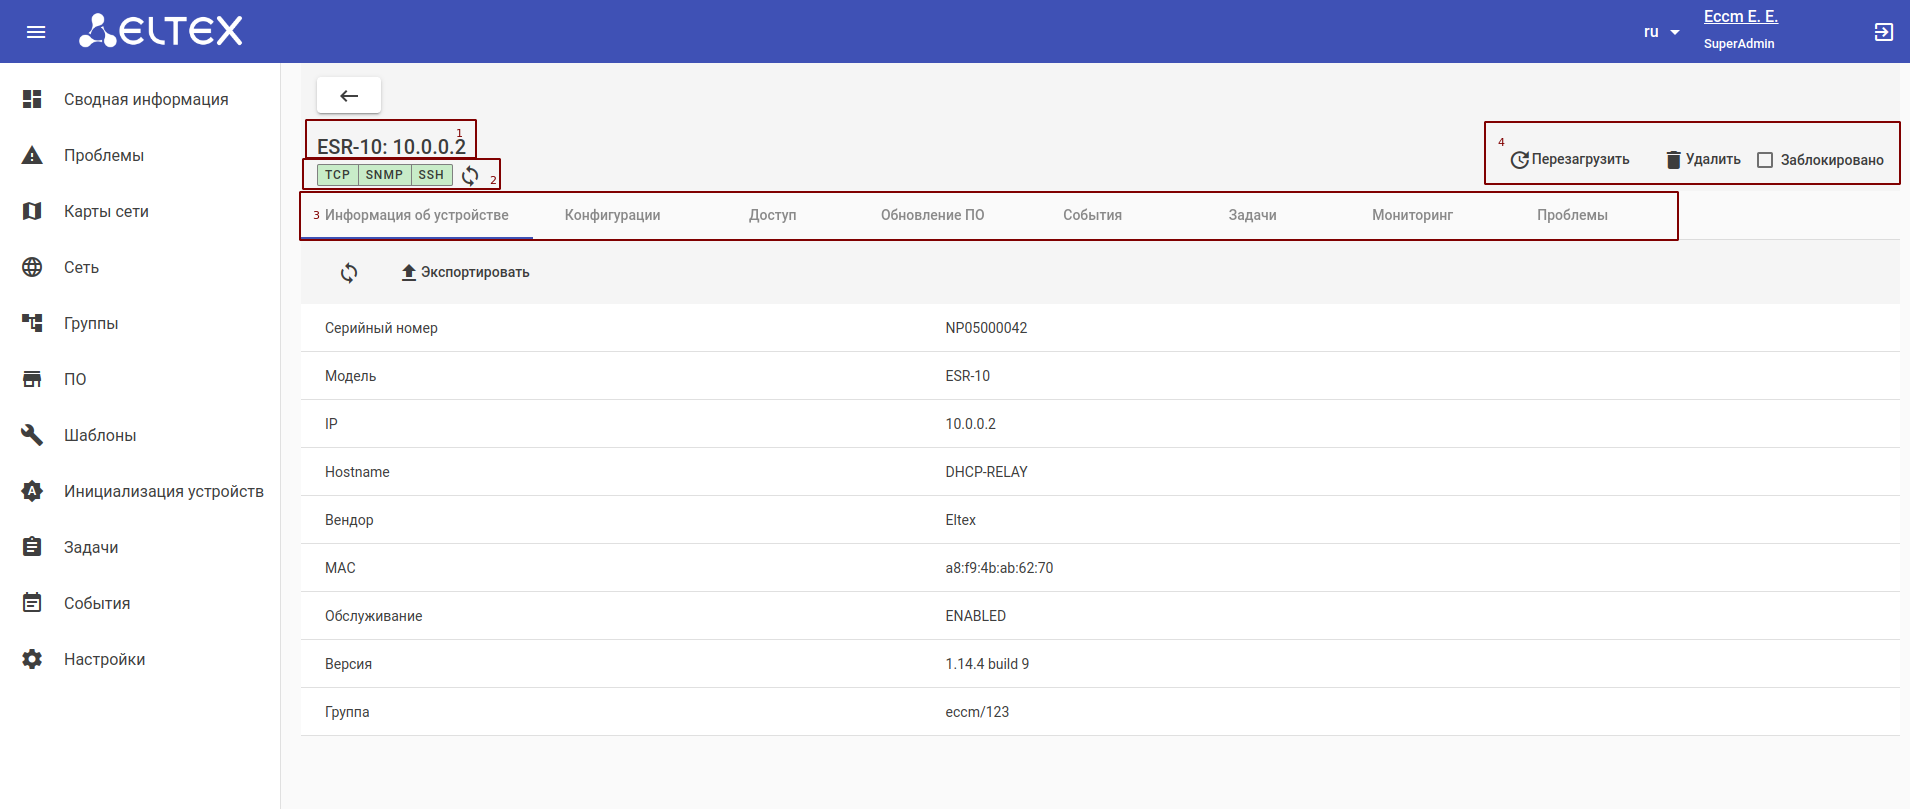Click the Templates wrench icon
Screen dimensions: 1910x809
click(x=32, y=435)
